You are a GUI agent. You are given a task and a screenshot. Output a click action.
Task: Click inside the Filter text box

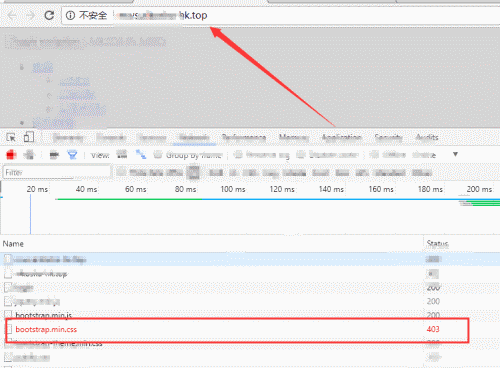click(57, 172)
